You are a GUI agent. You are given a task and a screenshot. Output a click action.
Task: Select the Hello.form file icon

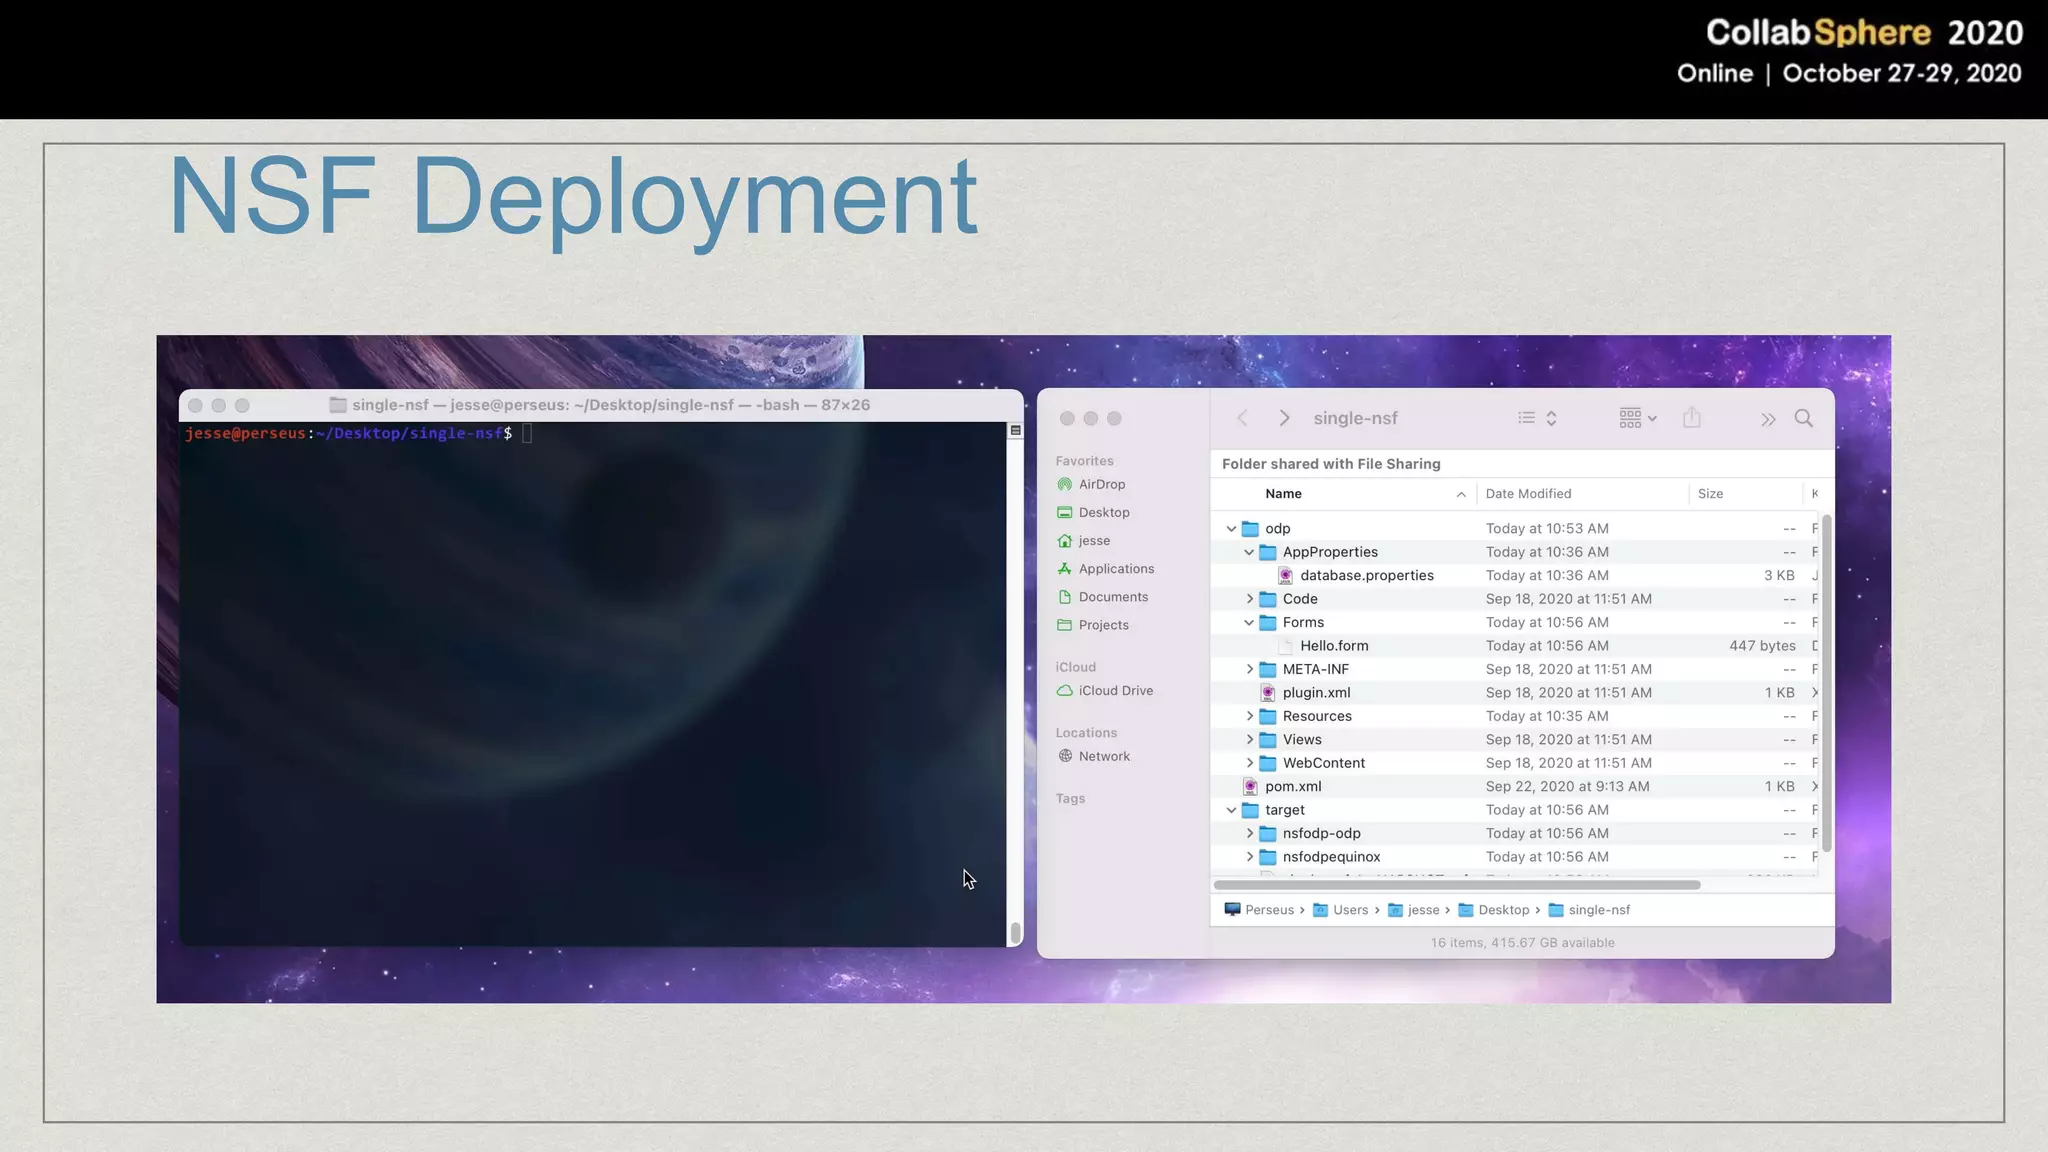point(1286,646)
